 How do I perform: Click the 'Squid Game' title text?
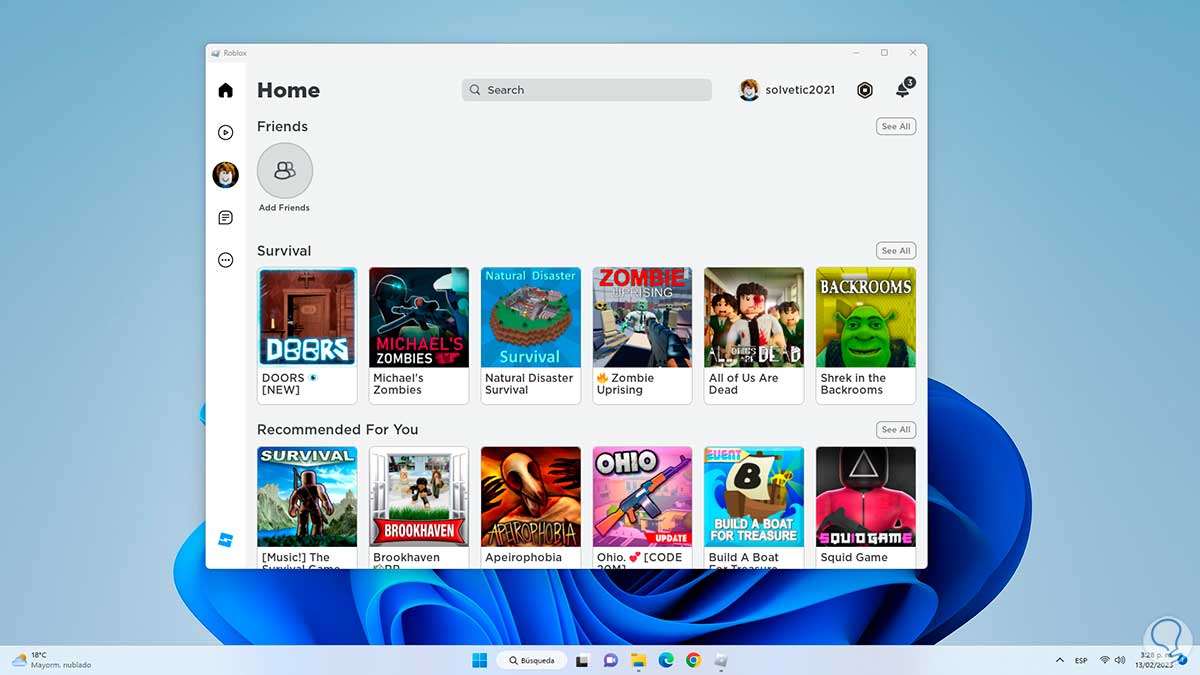tap(854, 558)
